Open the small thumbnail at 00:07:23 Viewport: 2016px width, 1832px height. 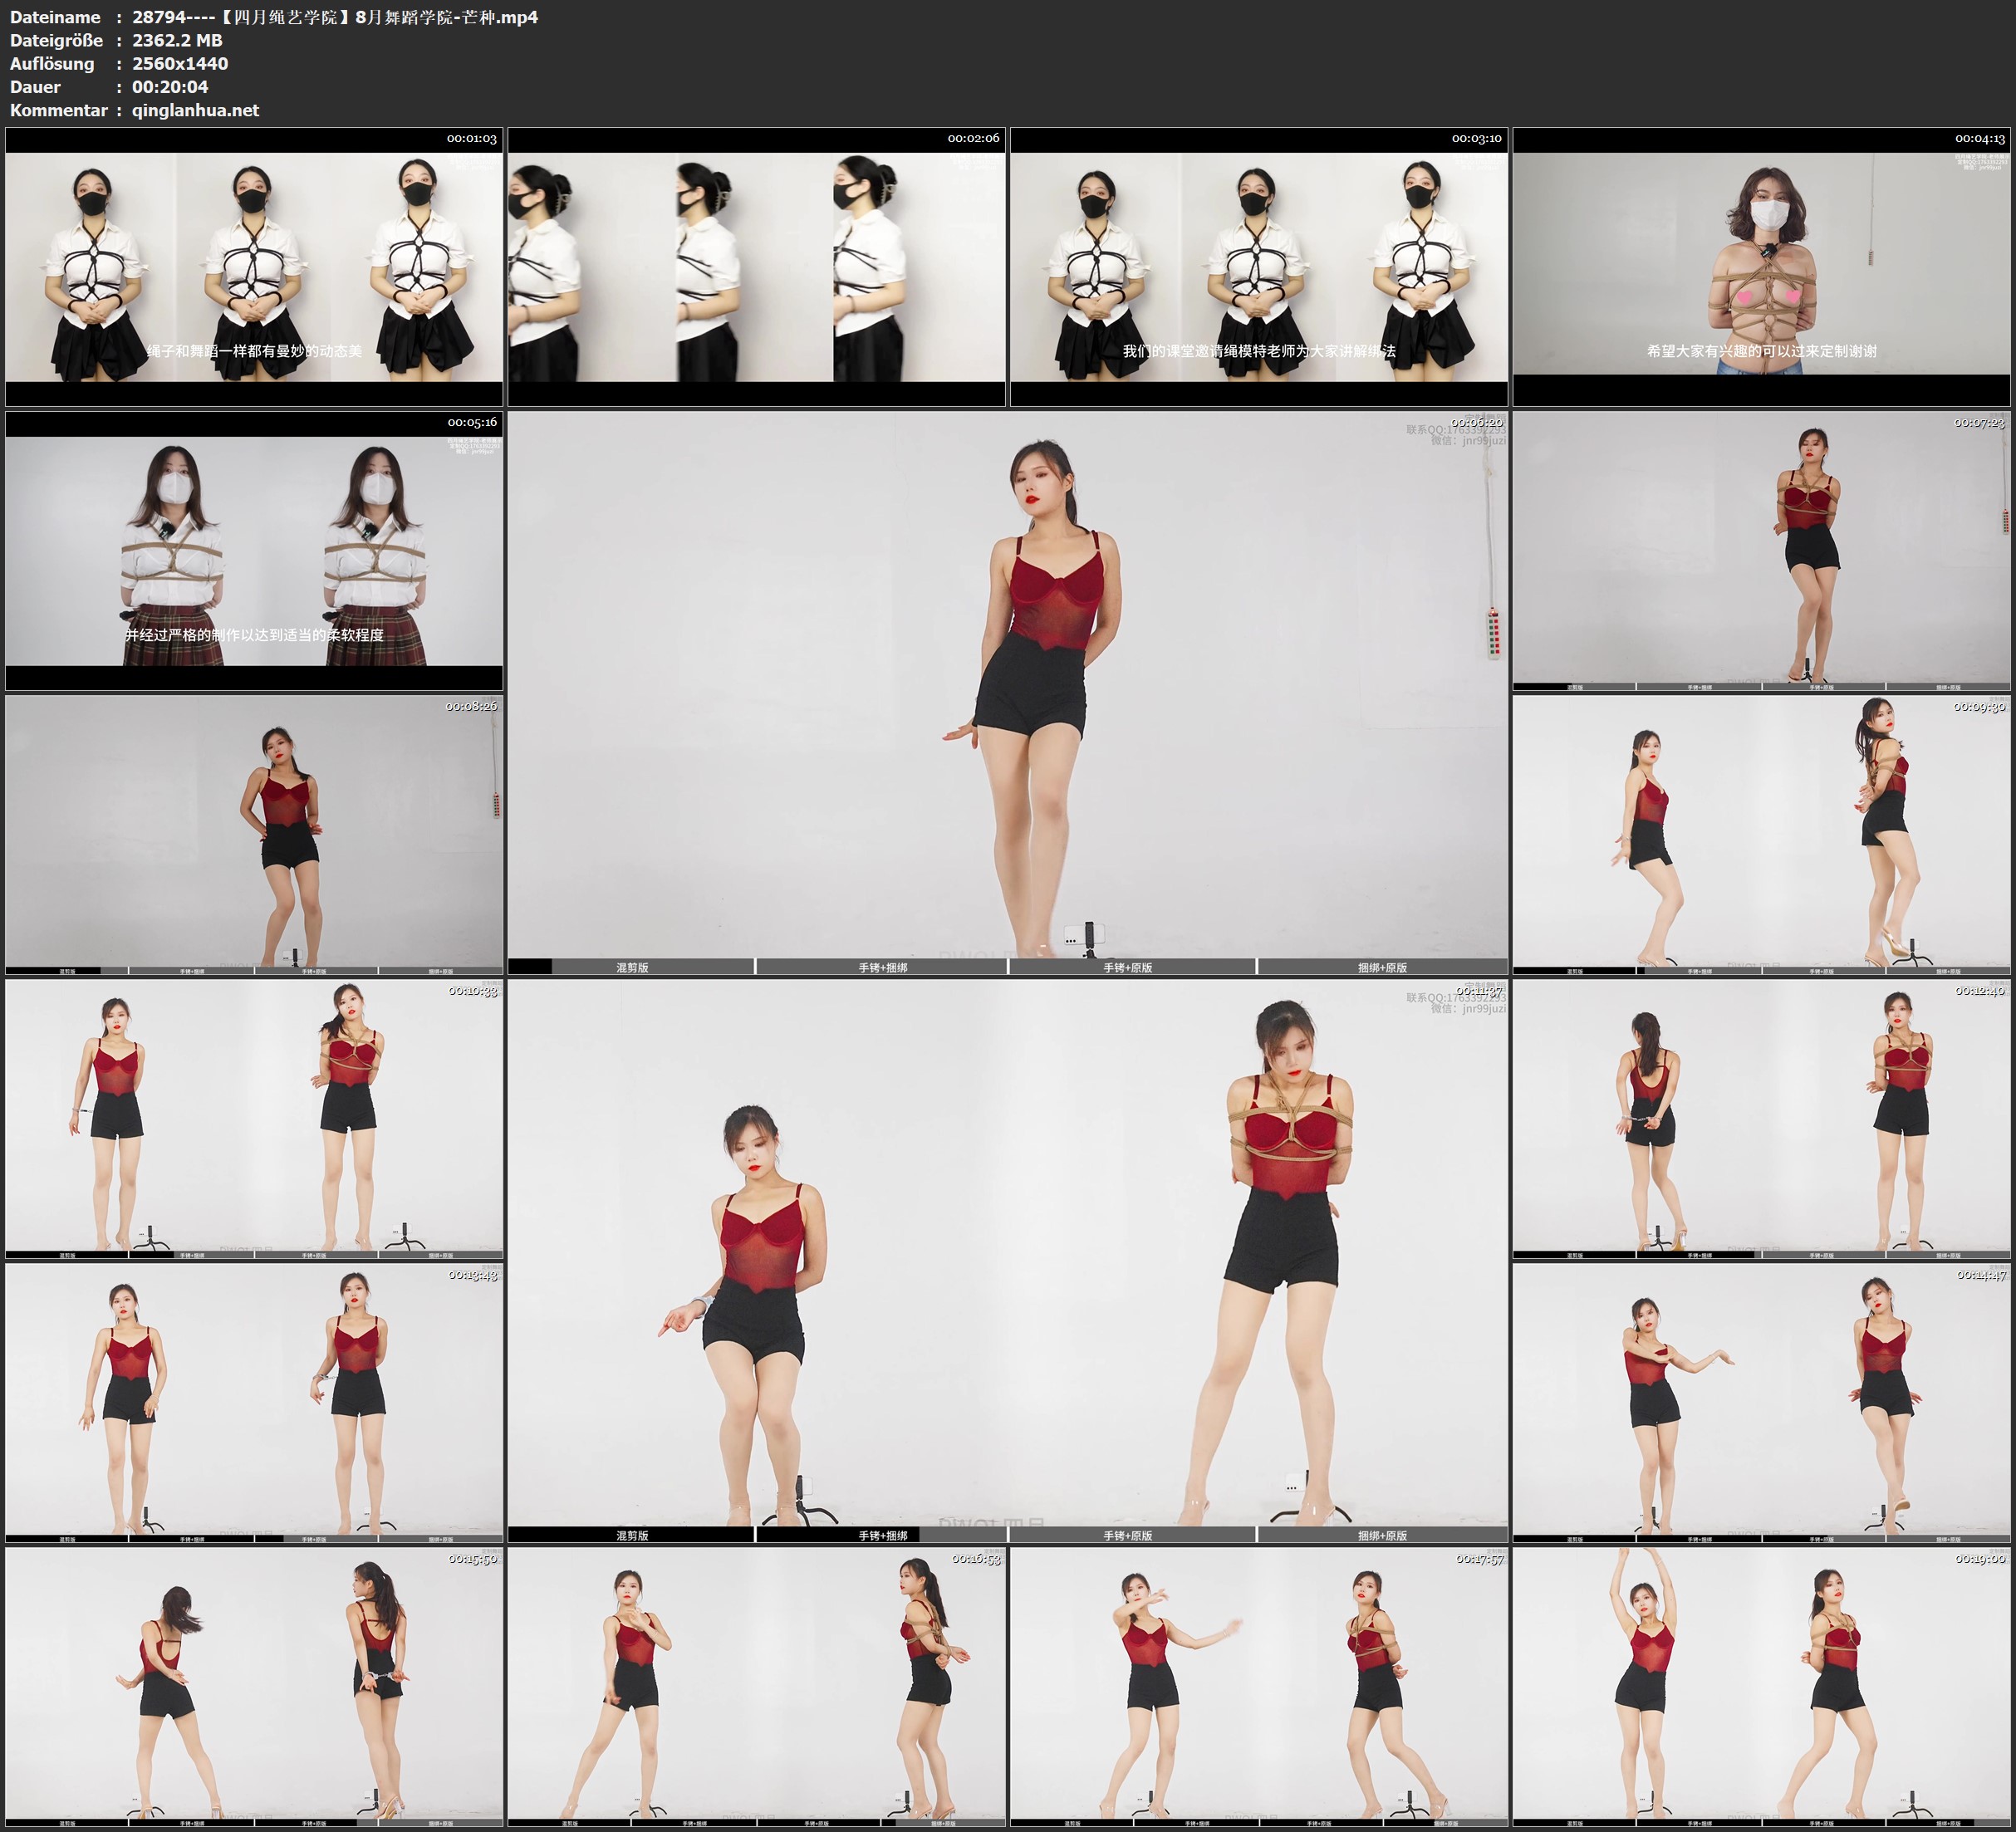(x=1761, y=550)
